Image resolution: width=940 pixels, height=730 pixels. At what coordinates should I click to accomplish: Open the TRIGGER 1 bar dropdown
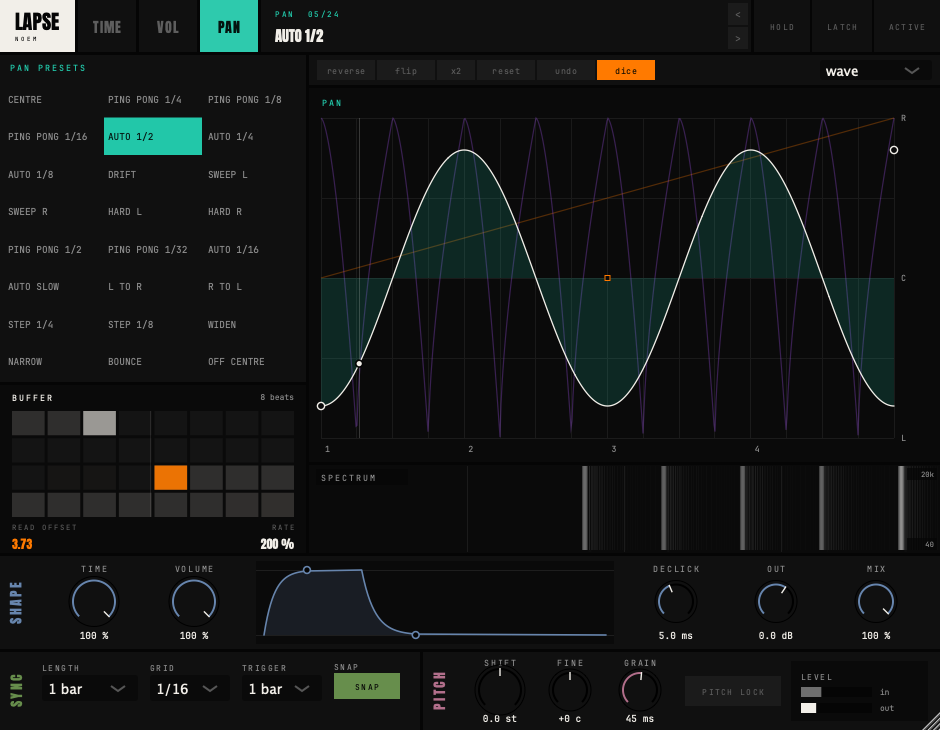pos(279,689)
